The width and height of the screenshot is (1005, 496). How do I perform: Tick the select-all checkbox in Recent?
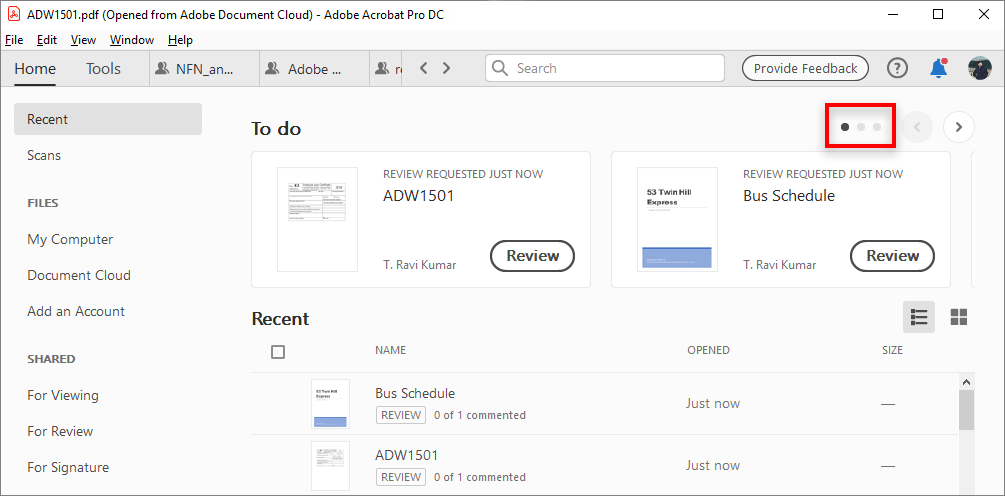coord(278,351)
